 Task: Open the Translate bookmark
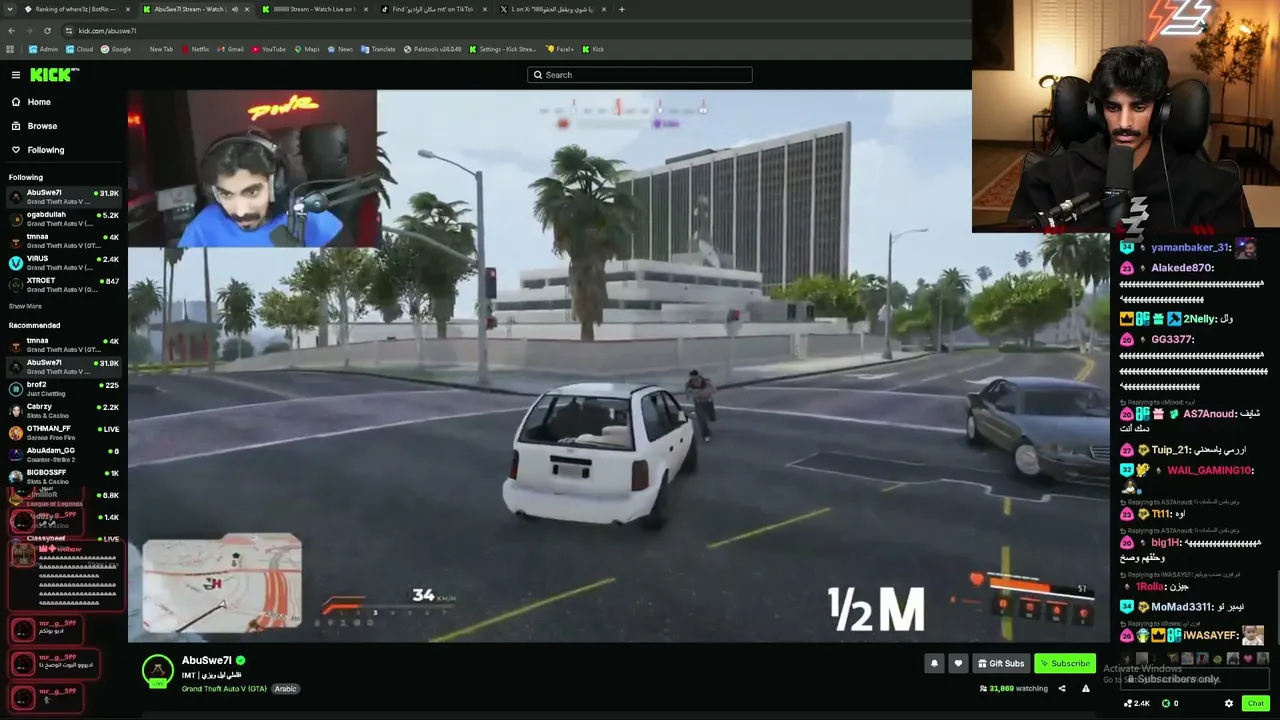378,49
